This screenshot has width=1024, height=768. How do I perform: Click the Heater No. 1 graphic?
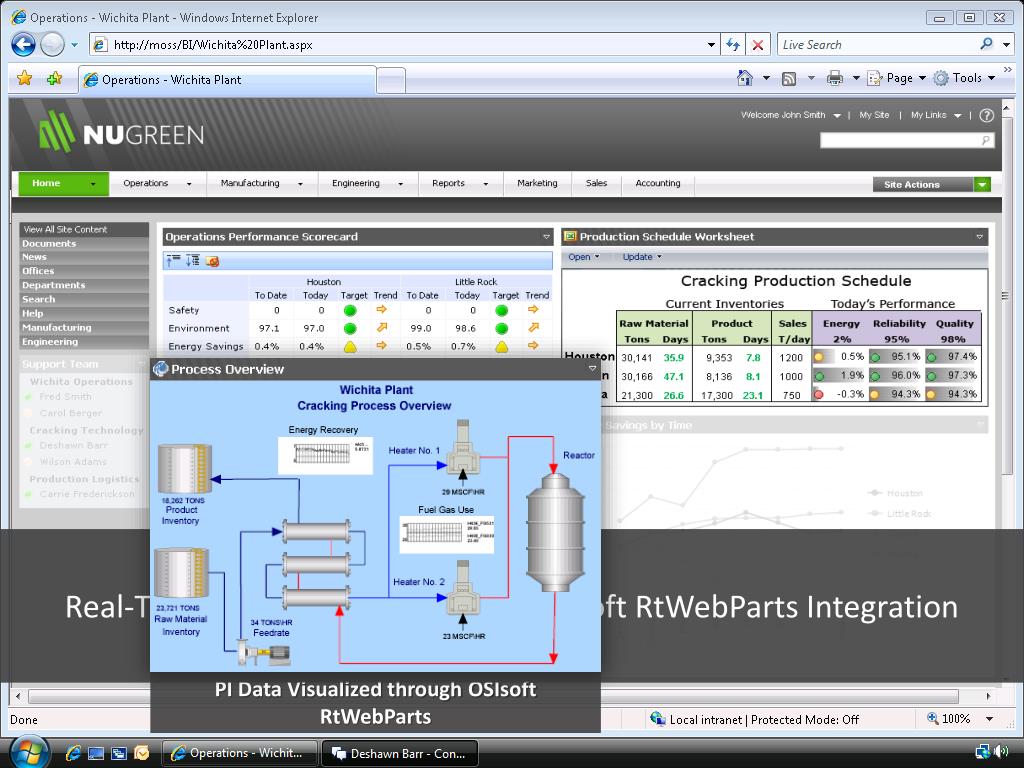pyautogui.click(x=463, y=448)
